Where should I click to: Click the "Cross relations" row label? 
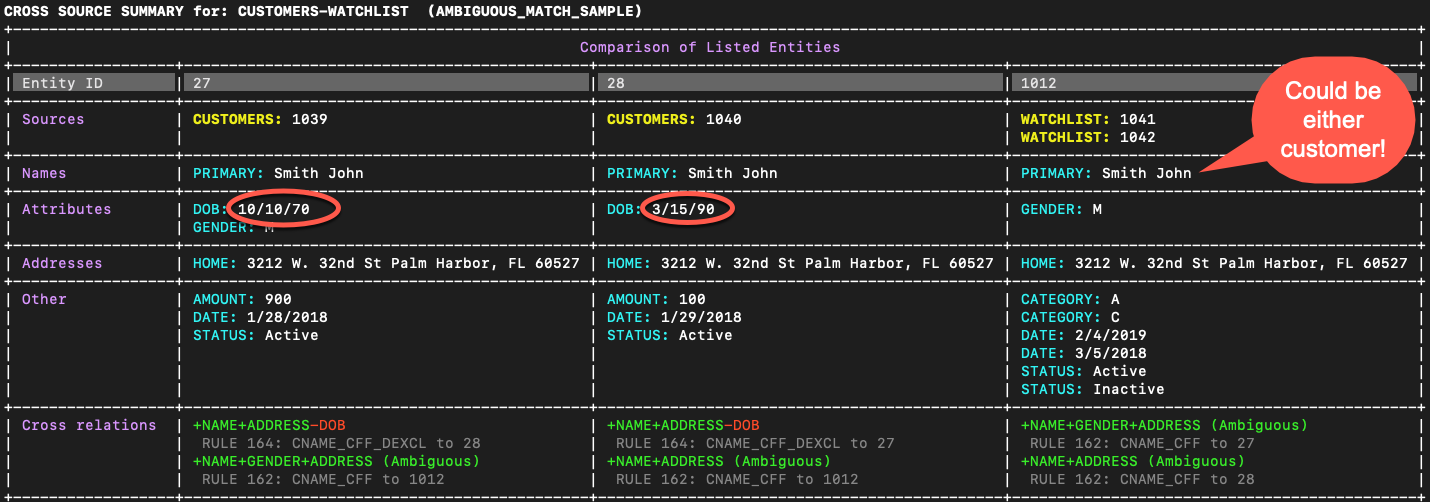coord(89,425)
